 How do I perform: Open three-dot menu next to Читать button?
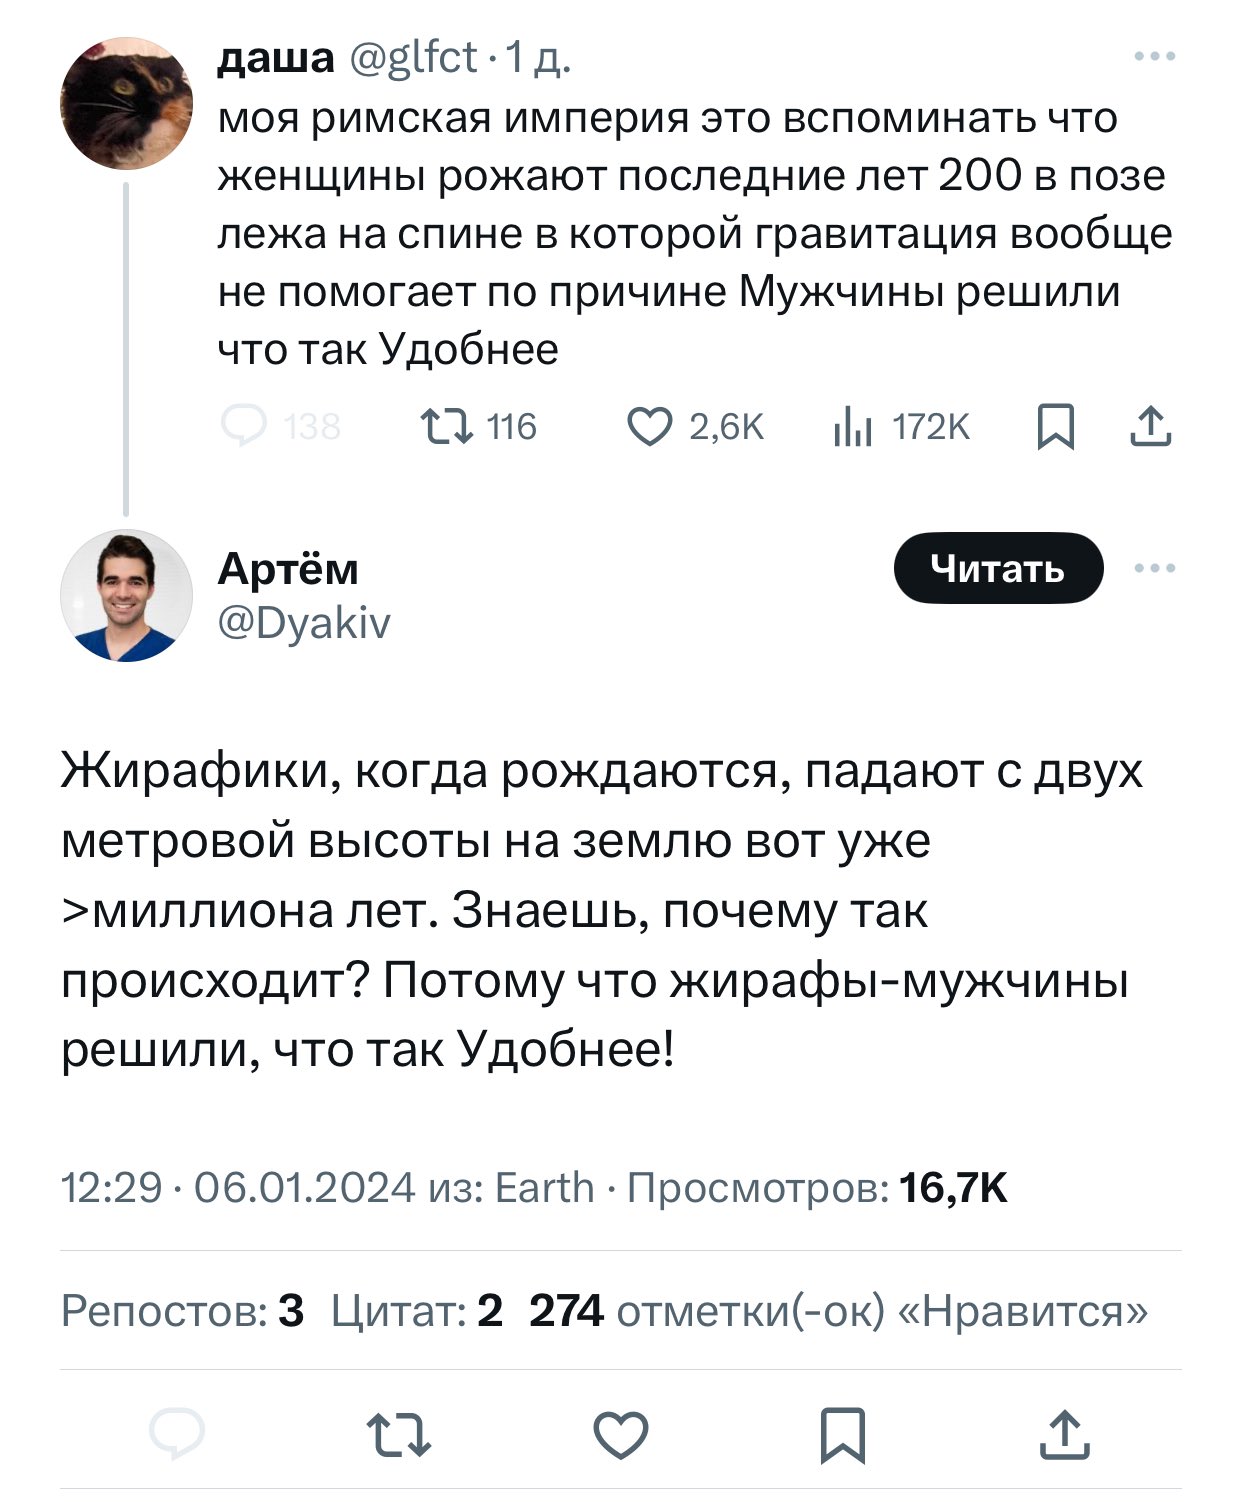point(1155,568)
